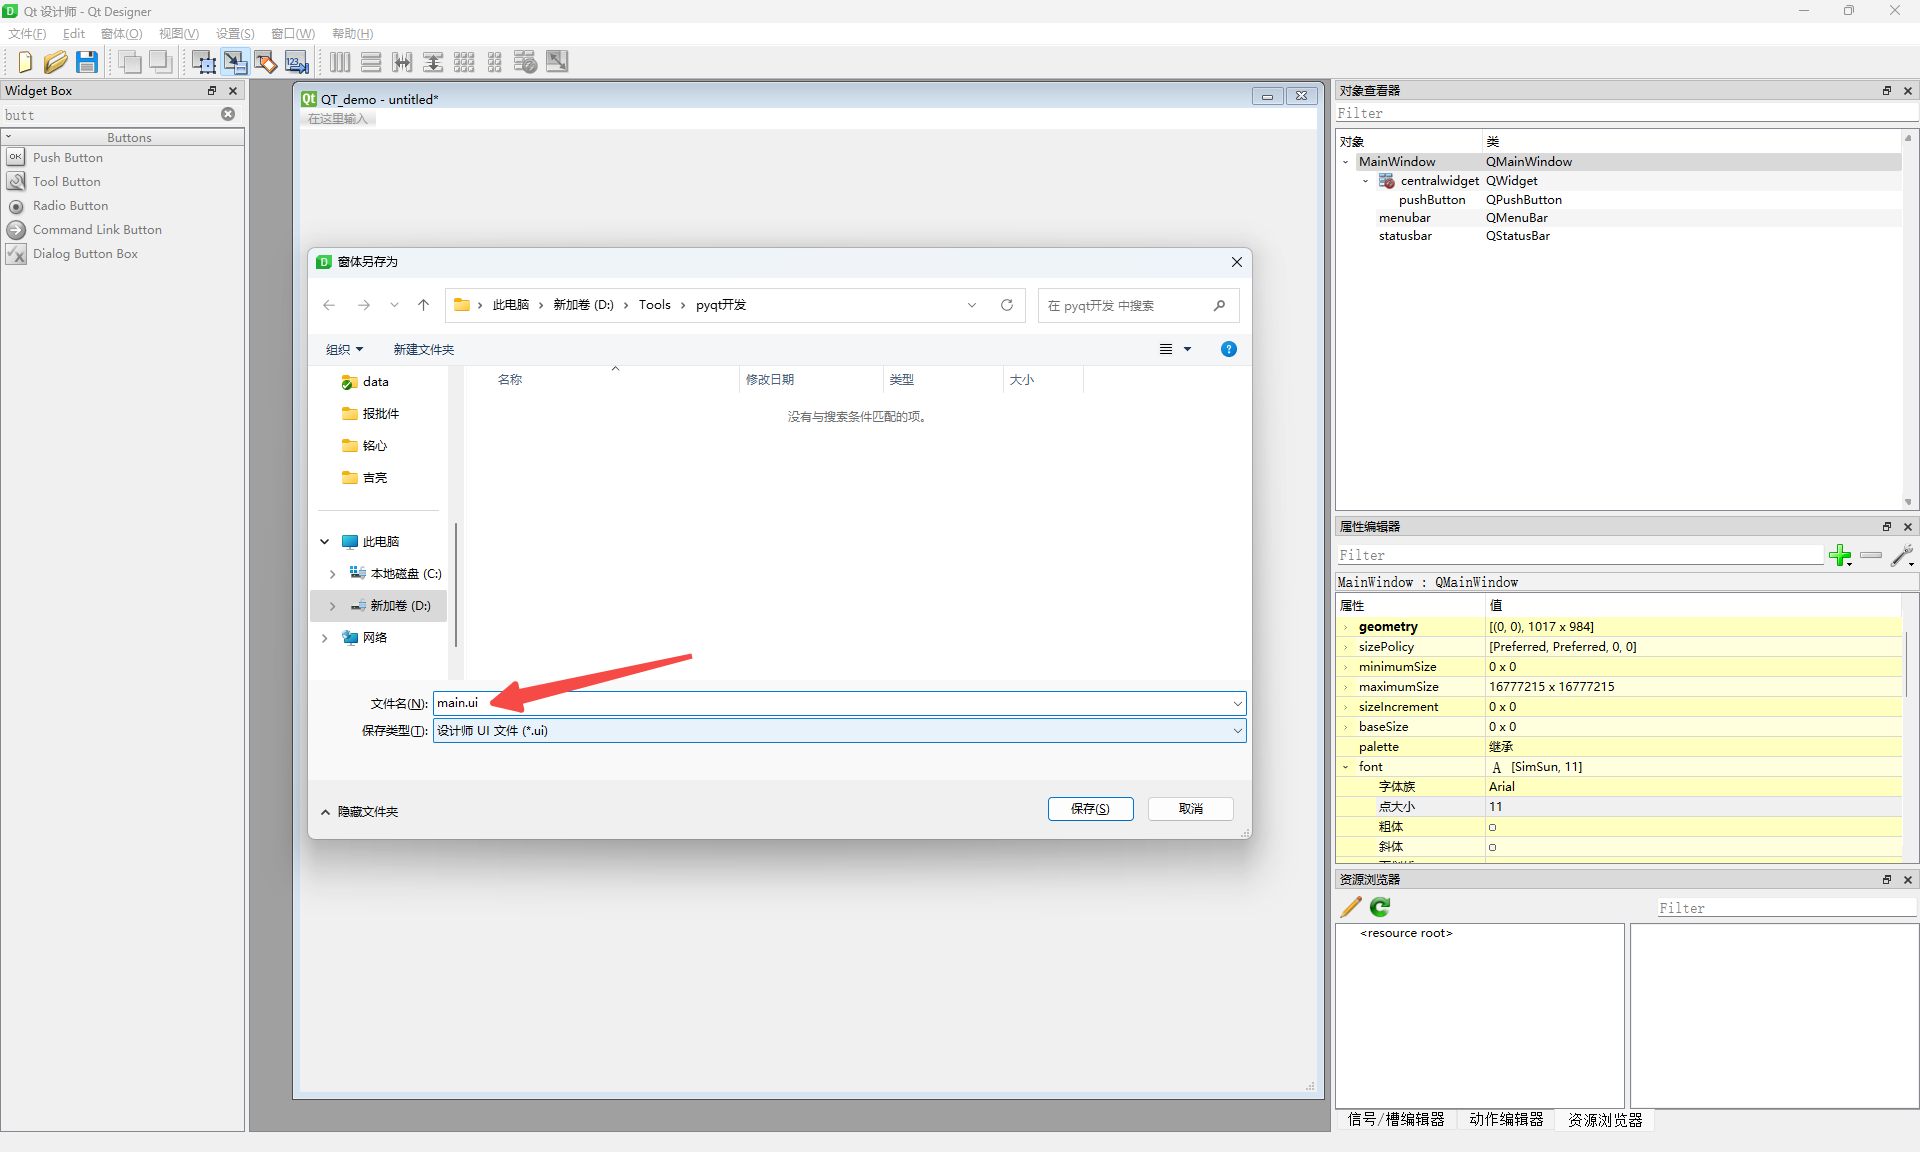The height and width of the screenshot is (1152, 1920).
Task: Click the 保存(S) button
Action: 1090,809
